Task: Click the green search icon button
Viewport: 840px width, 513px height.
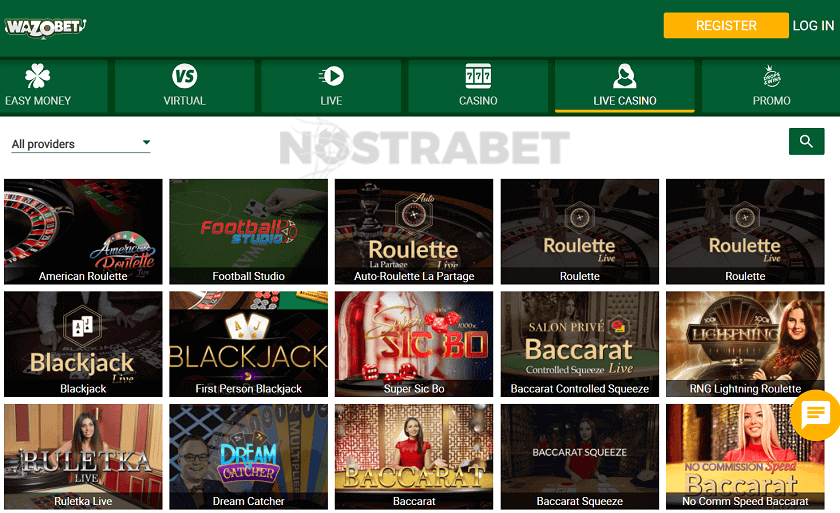Action: tap(806, 141)
